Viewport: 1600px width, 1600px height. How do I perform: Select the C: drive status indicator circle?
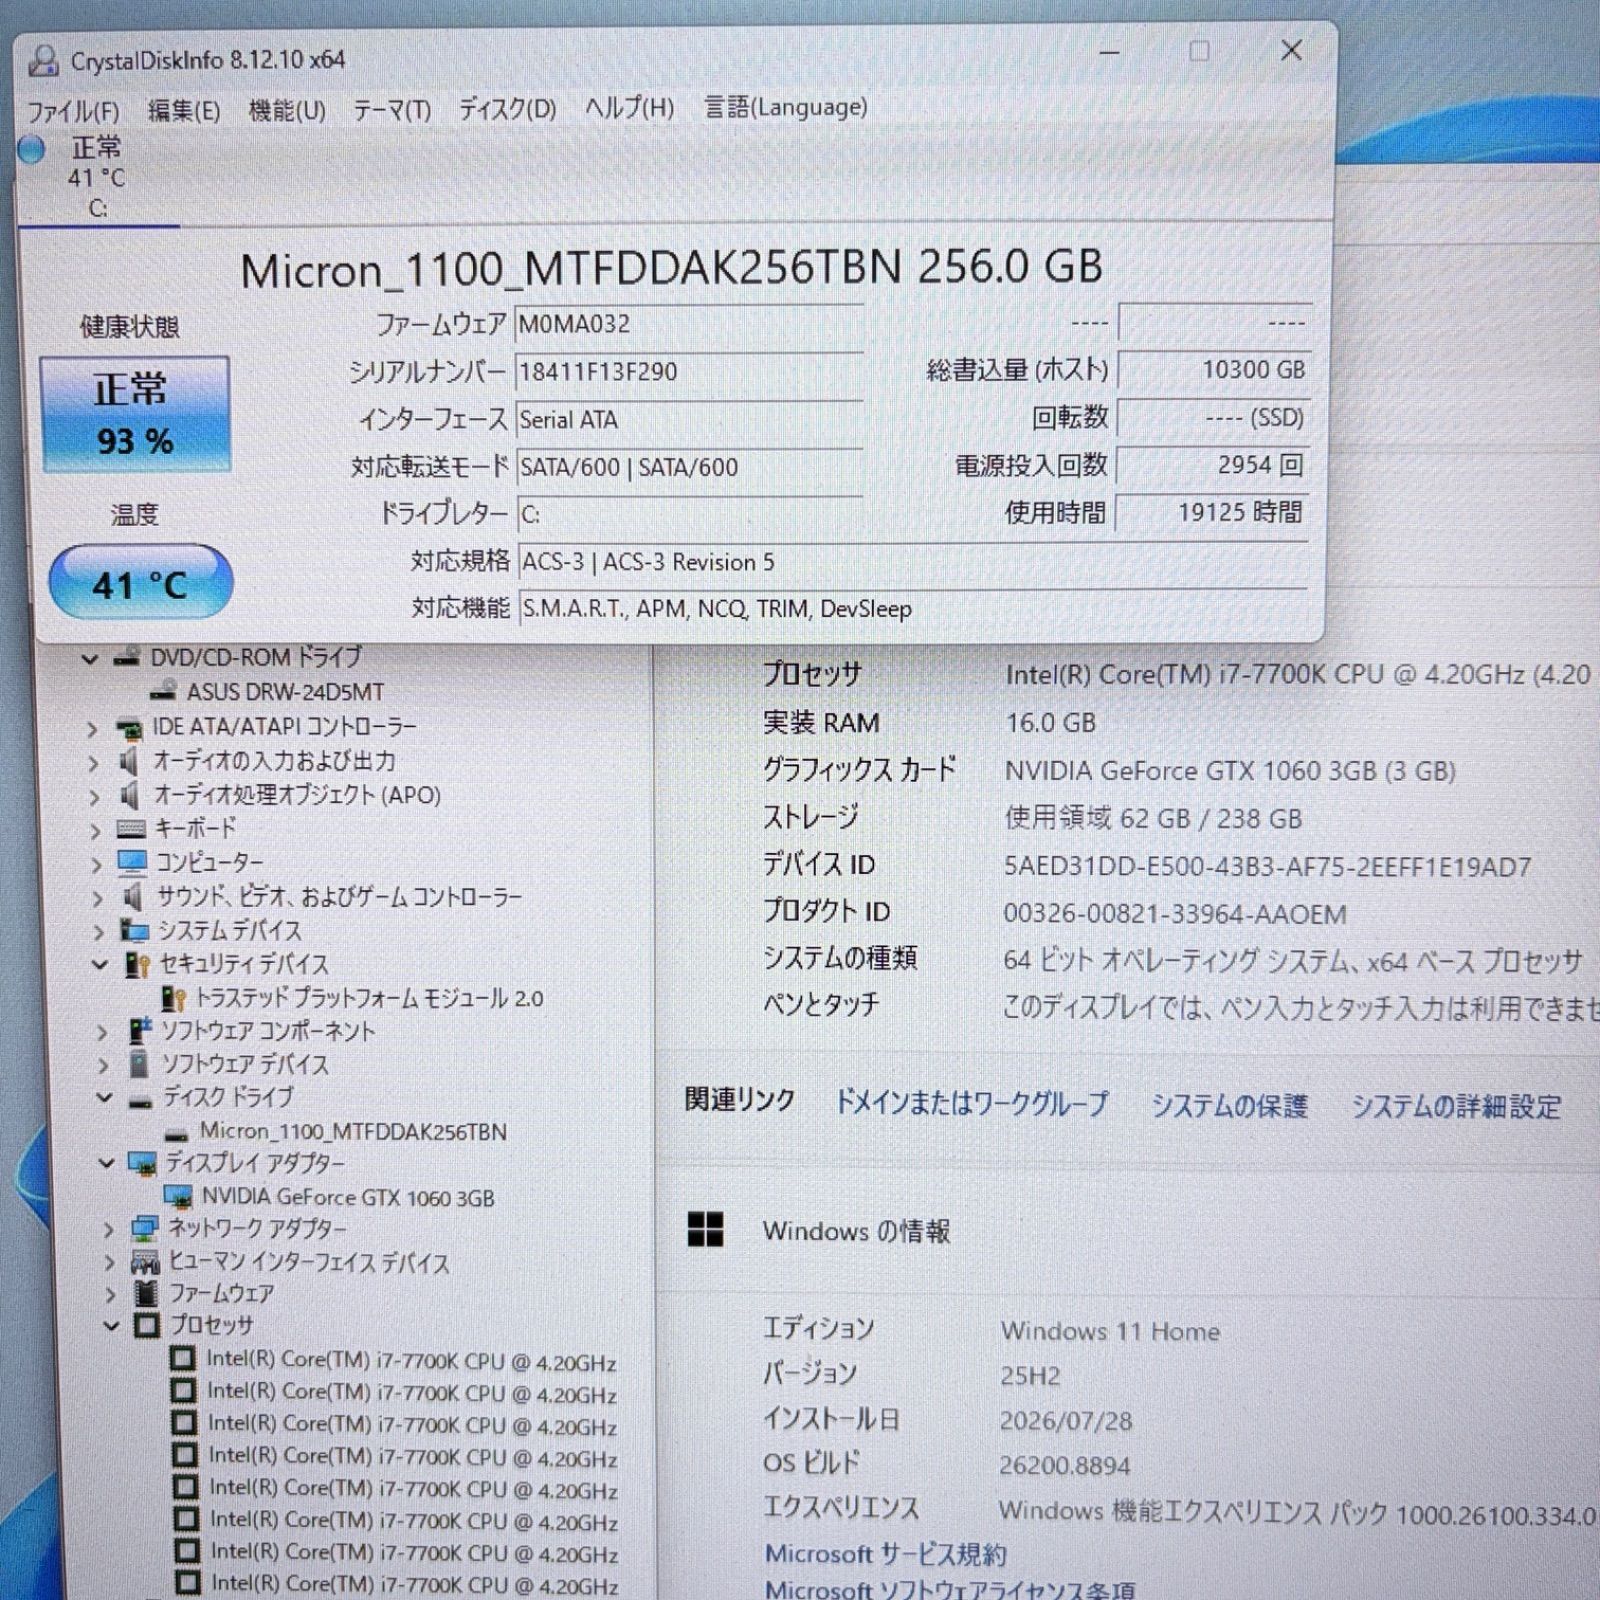pyautogui.click(x=32, y=149)
